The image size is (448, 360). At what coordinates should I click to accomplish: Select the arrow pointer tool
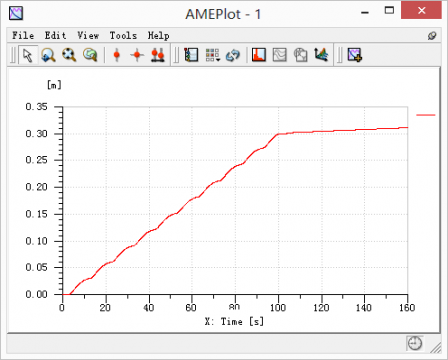click(x=28, y=55)
